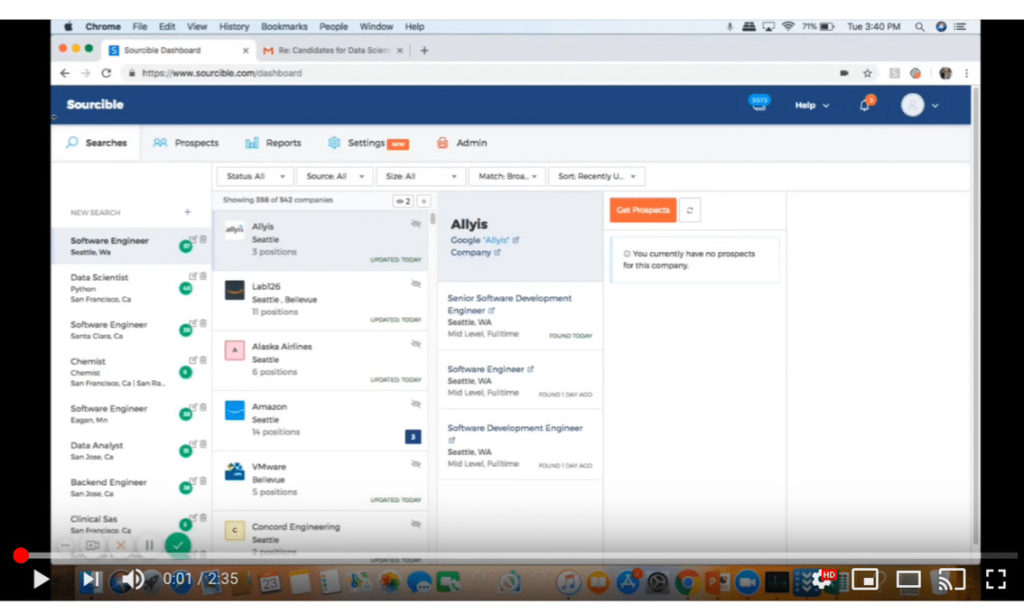Viewport: 1024px width, 614px height.
Task: Hide the Alaska Airlines company
Action: pos(416,344)
